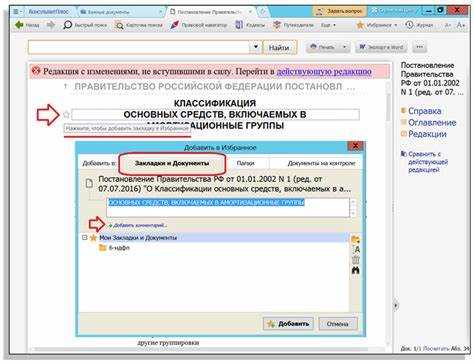This screenshot has width=474, height=364.
Task: Click the rename A icon in the dialog
Action: pos(356,250)
